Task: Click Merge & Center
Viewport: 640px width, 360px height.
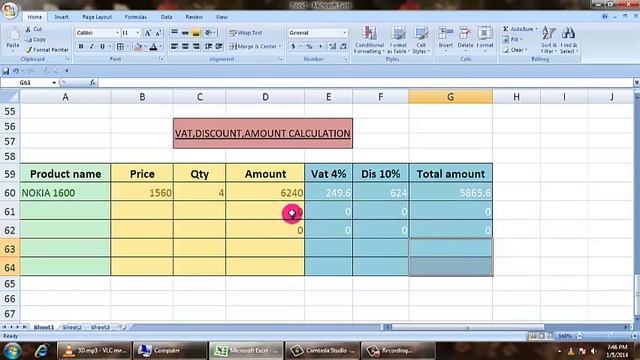Action: coord(253,47)
